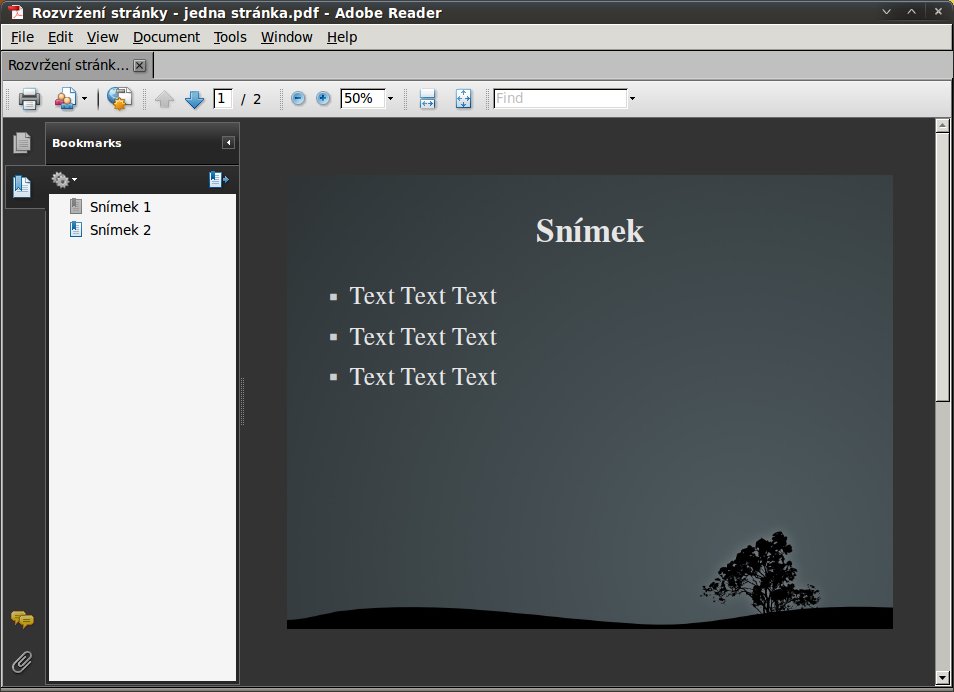Click the create PDF online globe icon
Image resolution: width=954 pixels, height=692 pixels.
point(119,99)
